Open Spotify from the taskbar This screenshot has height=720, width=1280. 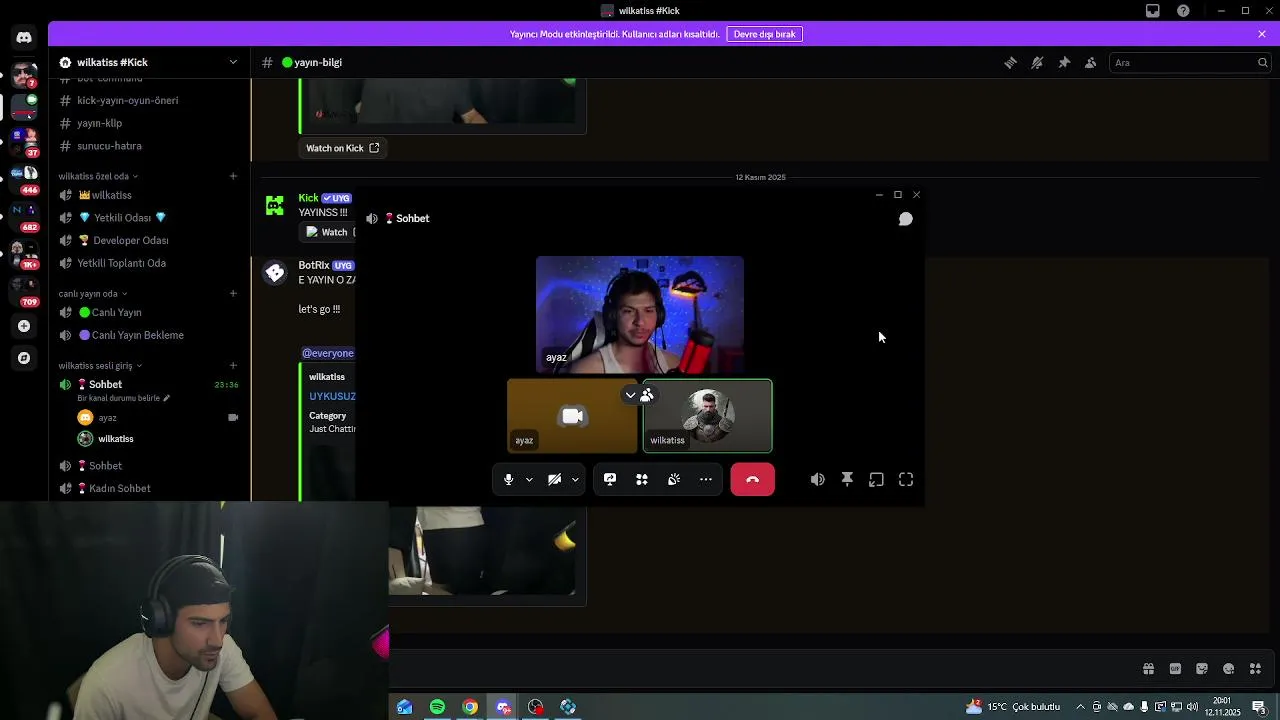pyautogui.click(x=437, y=707)
